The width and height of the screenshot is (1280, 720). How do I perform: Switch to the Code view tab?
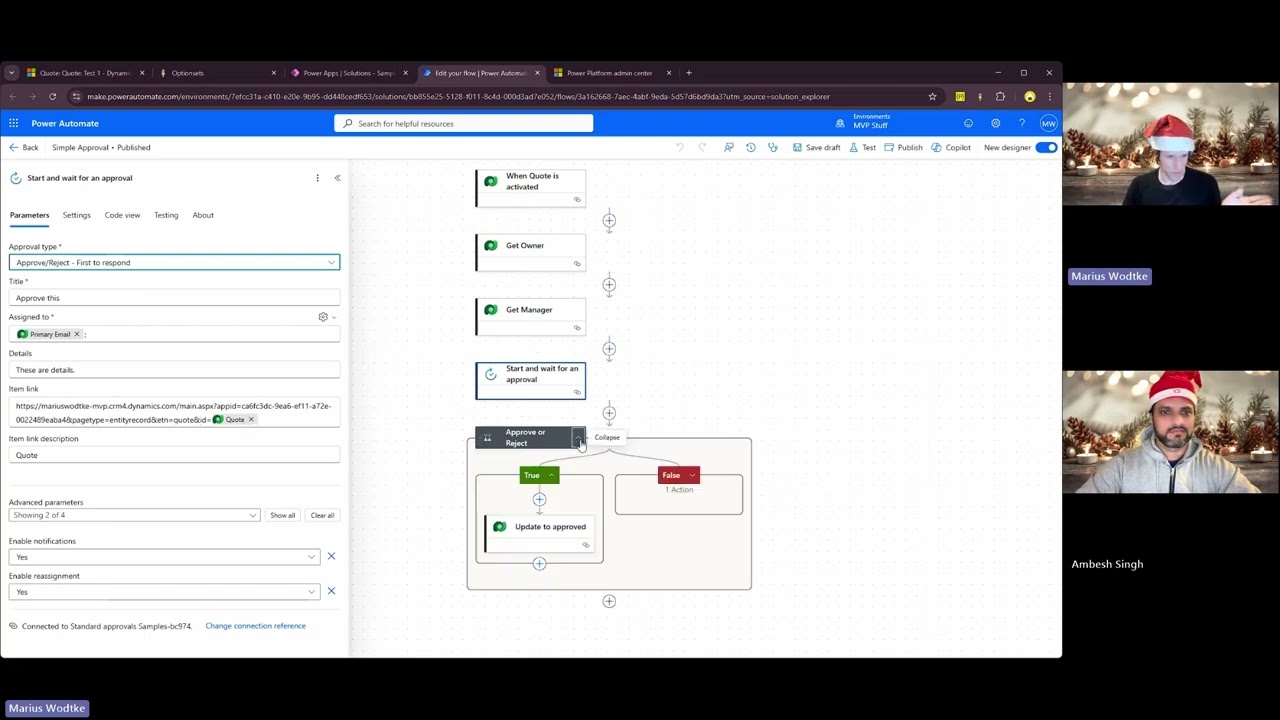(x=122, y=215)
